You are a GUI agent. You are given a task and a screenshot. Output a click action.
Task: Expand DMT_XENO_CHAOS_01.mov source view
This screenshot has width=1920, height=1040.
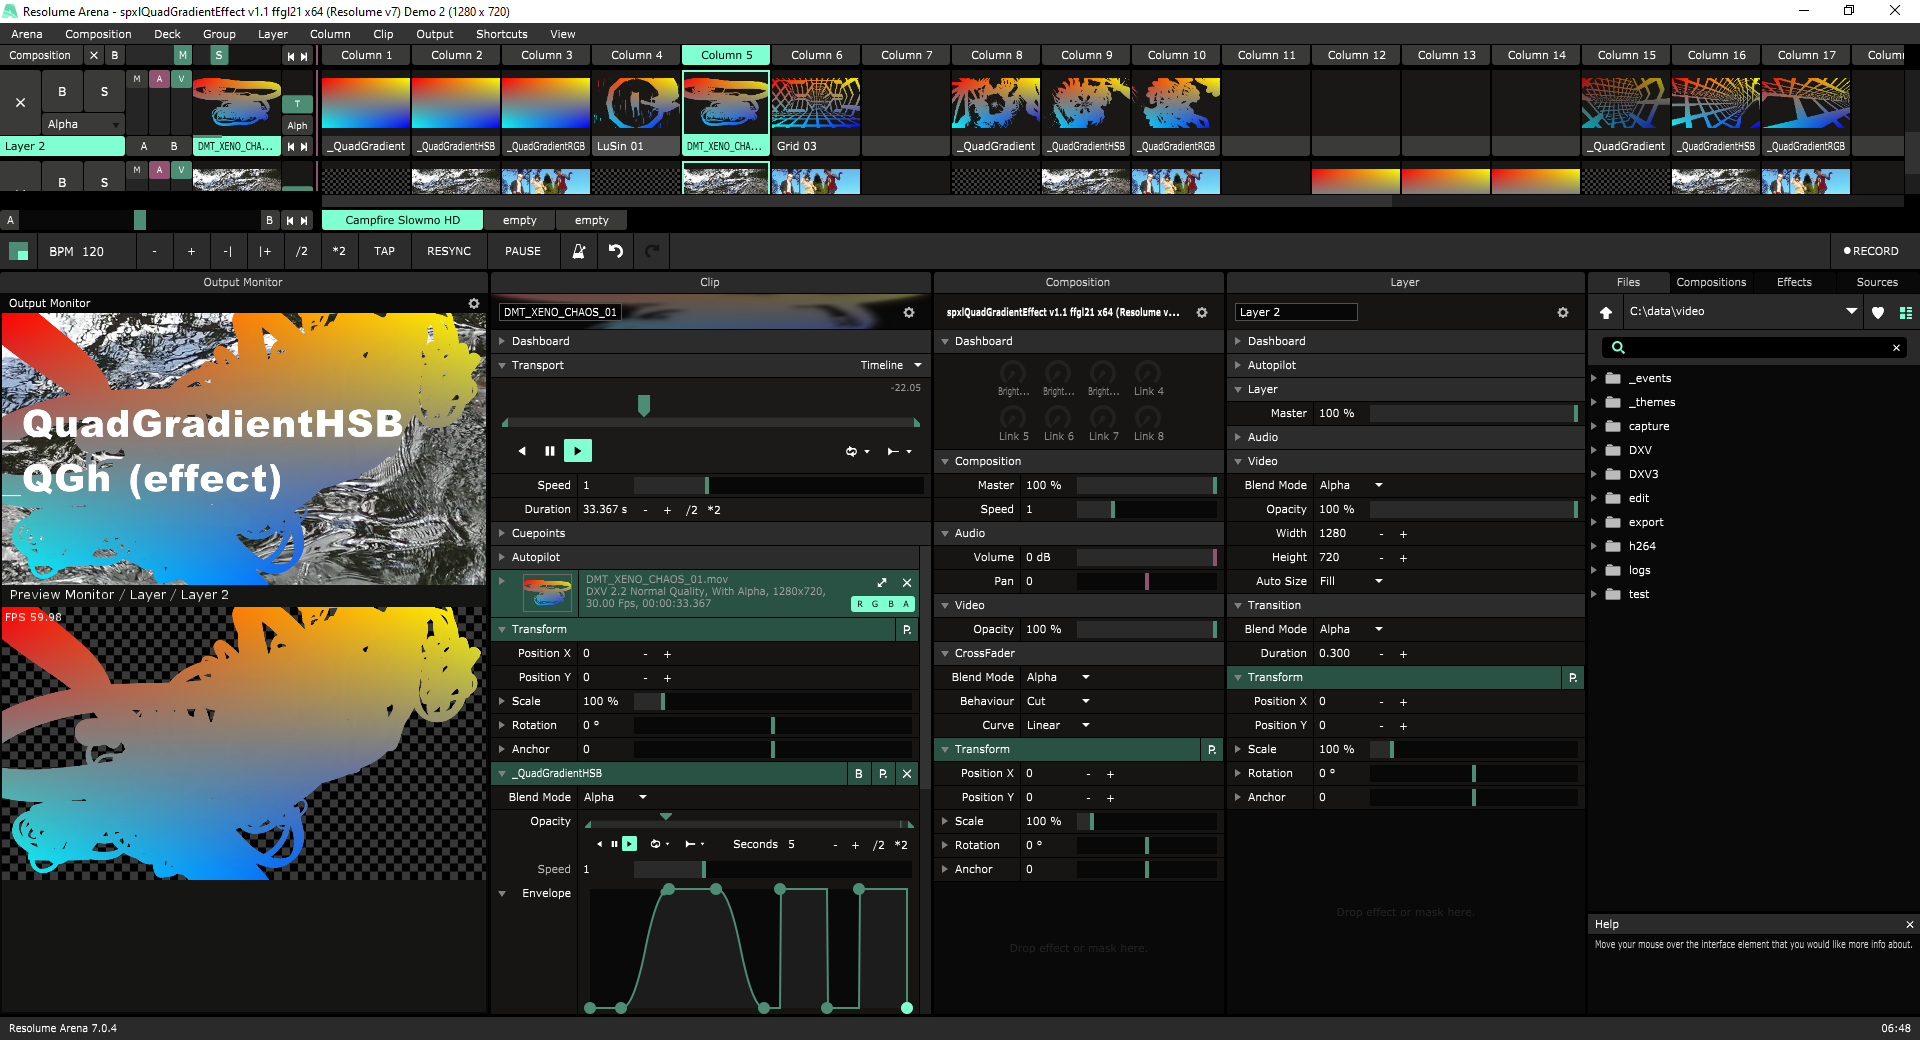pos(882,582)
